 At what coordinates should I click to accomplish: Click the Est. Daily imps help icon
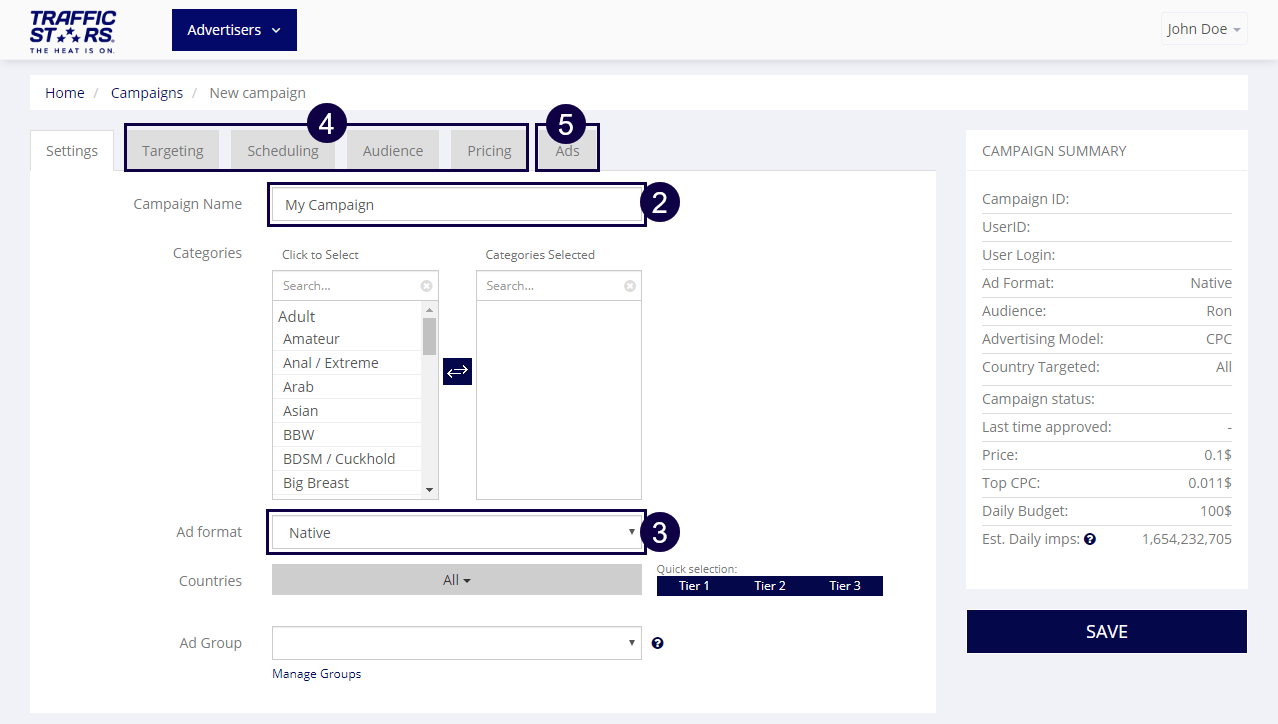(1090, 539)
